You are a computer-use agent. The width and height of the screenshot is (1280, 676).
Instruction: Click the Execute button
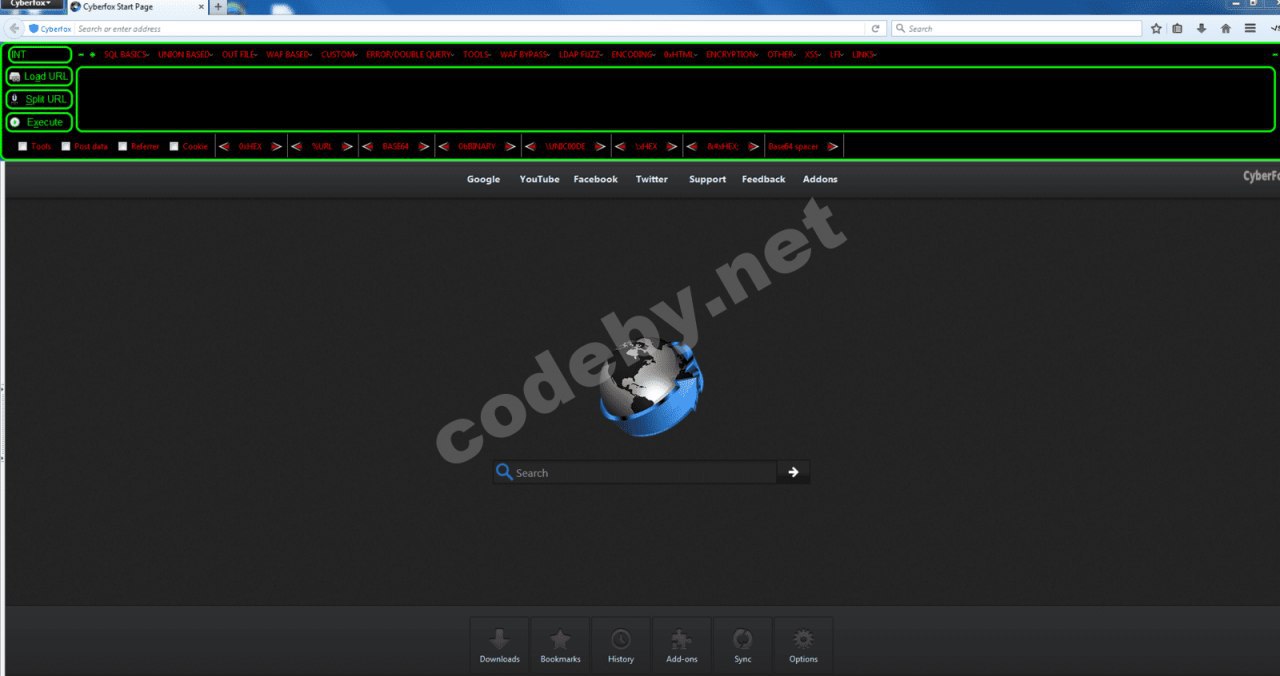coord(39,122)
